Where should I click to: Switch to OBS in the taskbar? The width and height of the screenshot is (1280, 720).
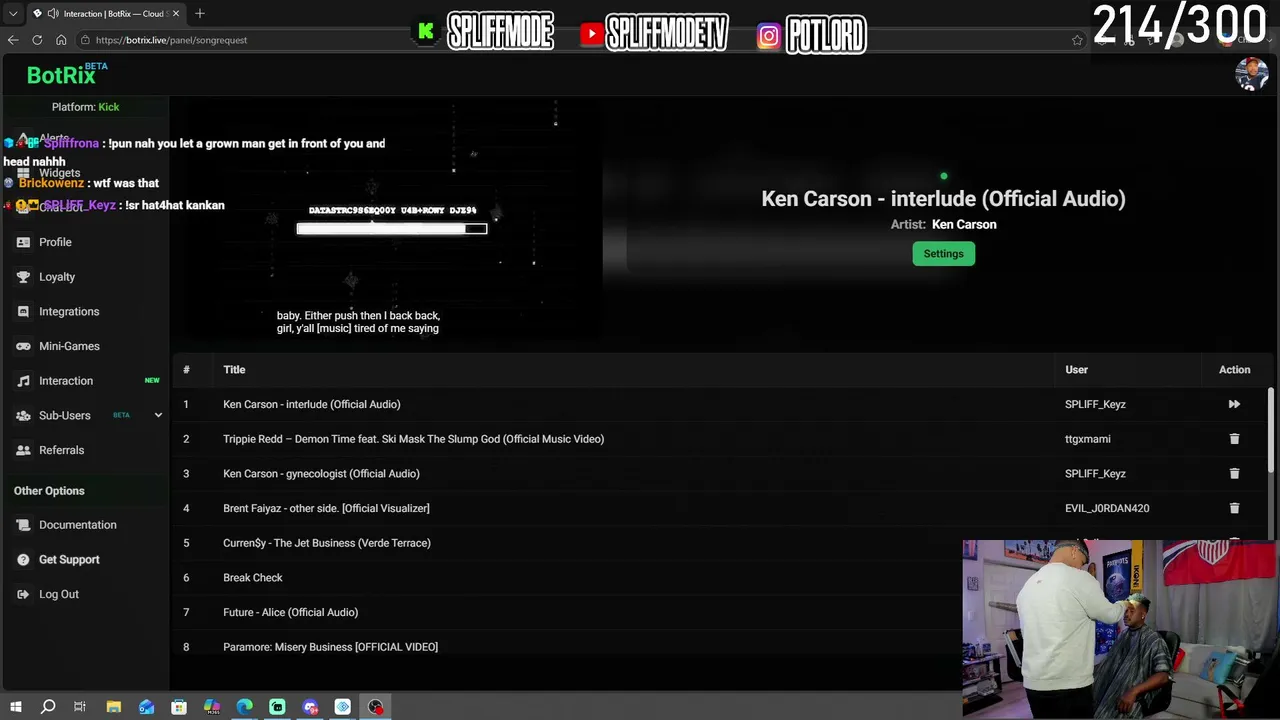[375, 707]
